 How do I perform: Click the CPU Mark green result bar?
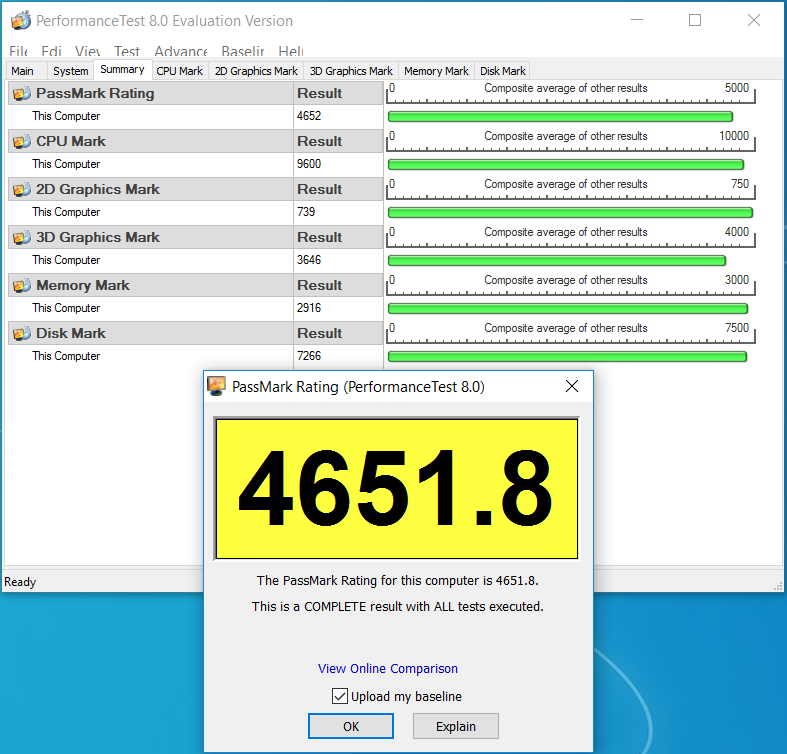tap(566, 165)
